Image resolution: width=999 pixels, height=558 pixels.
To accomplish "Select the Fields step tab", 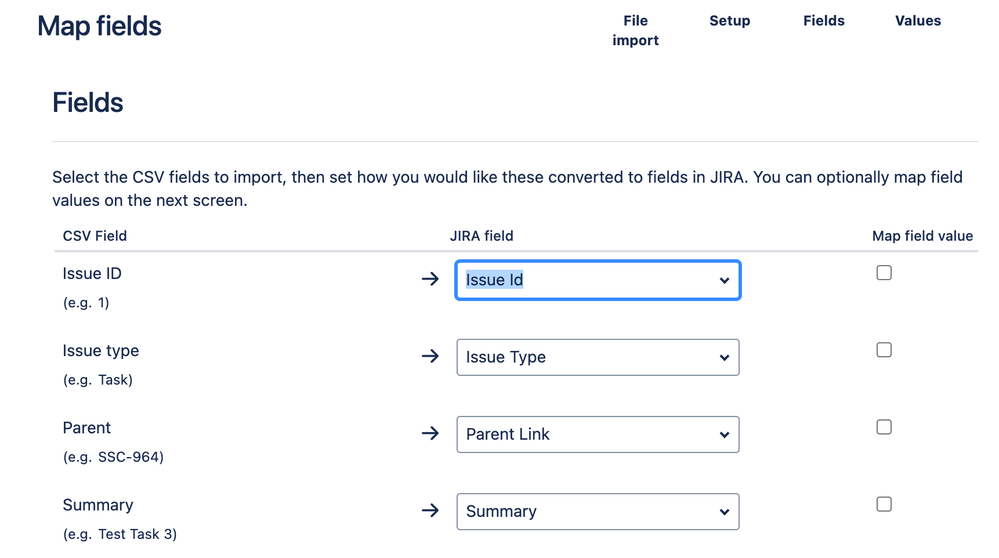I will [x=824, y=21].
